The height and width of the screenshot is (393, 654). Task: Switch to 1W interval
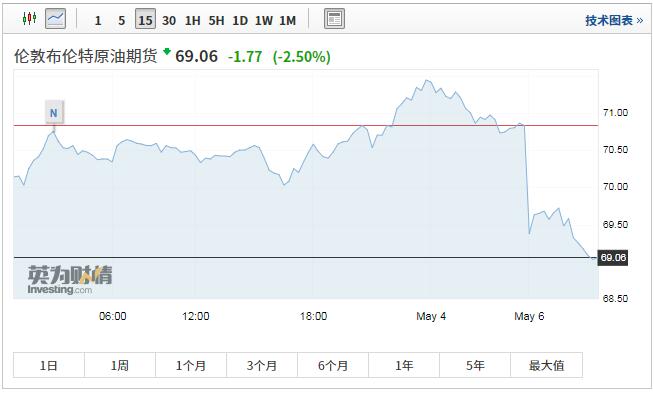click(x=264, y=20)
